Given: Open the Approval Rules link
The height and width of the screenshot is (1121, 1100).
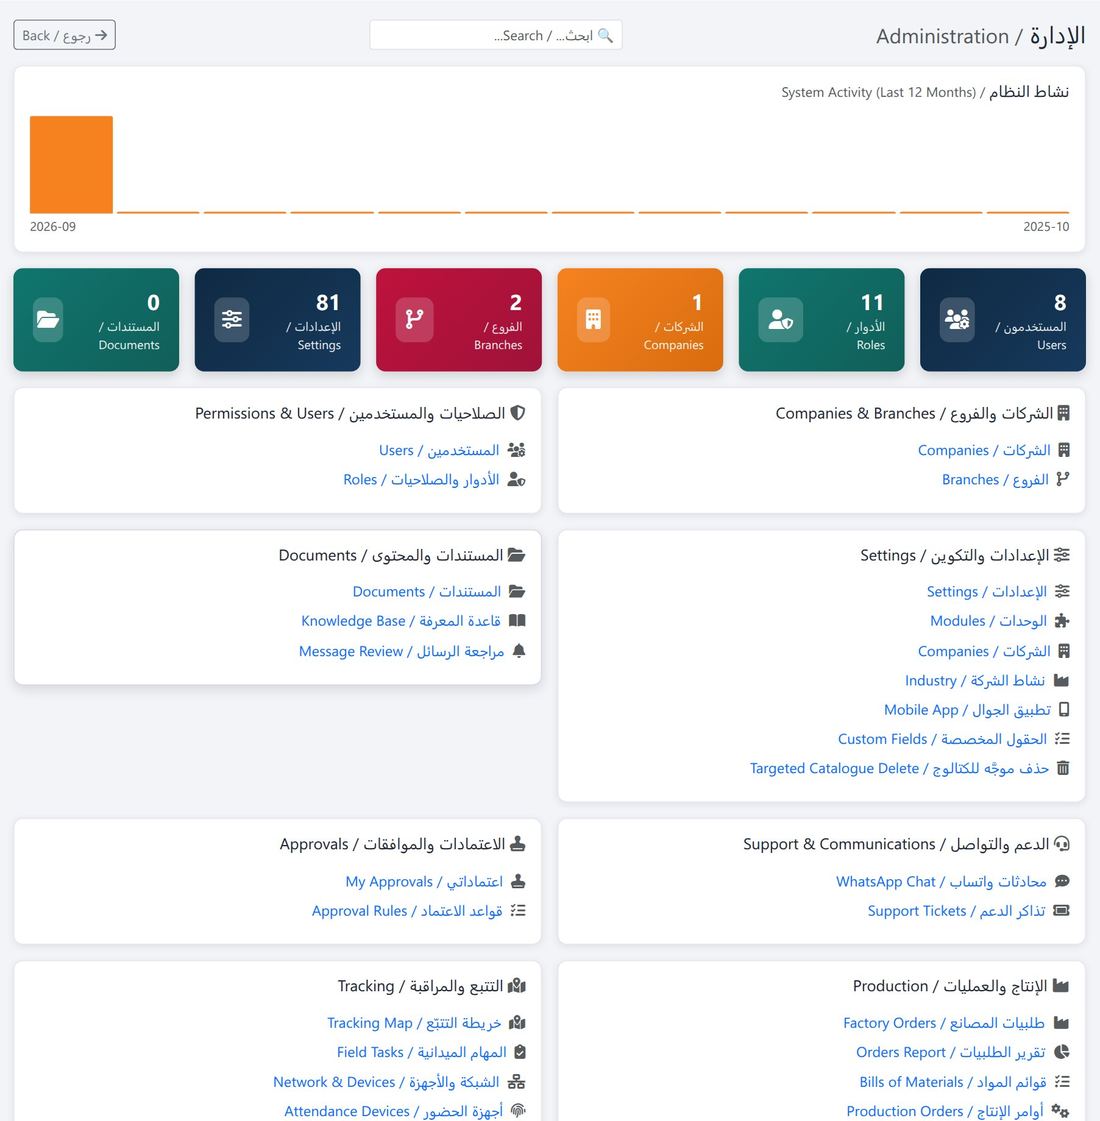Looking at the screenshot, I should click(407, 912).
